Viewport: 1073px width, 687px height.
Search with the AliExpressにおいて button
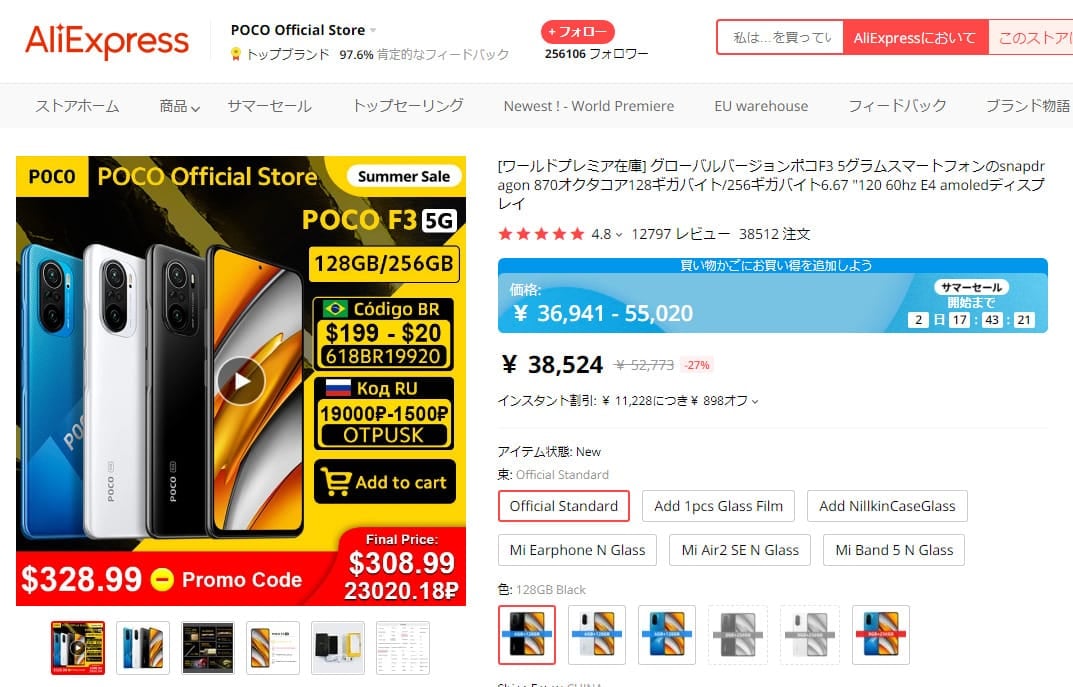tap(915, 38)
